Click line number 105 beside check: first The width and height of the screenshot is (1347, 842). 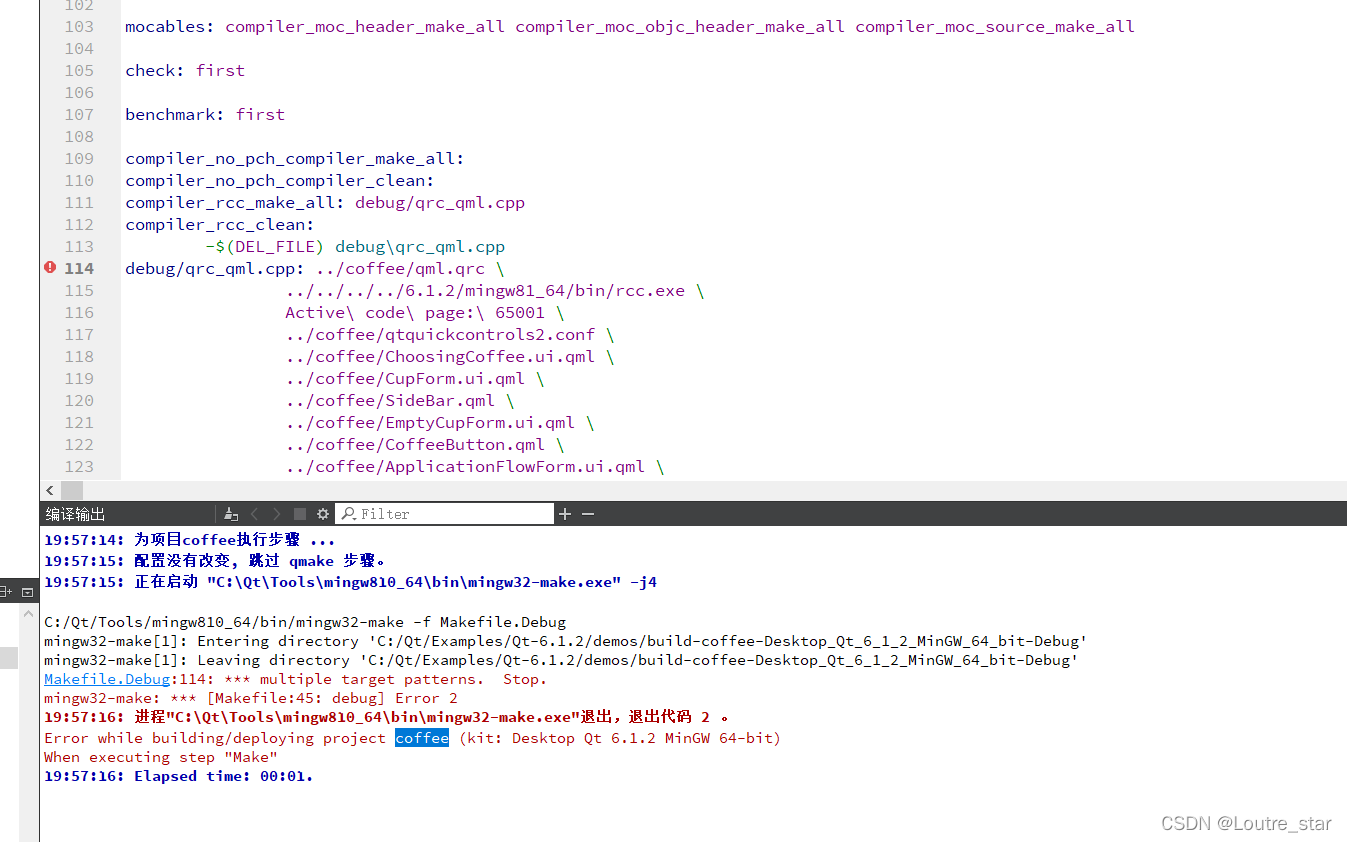click(78, 70)
